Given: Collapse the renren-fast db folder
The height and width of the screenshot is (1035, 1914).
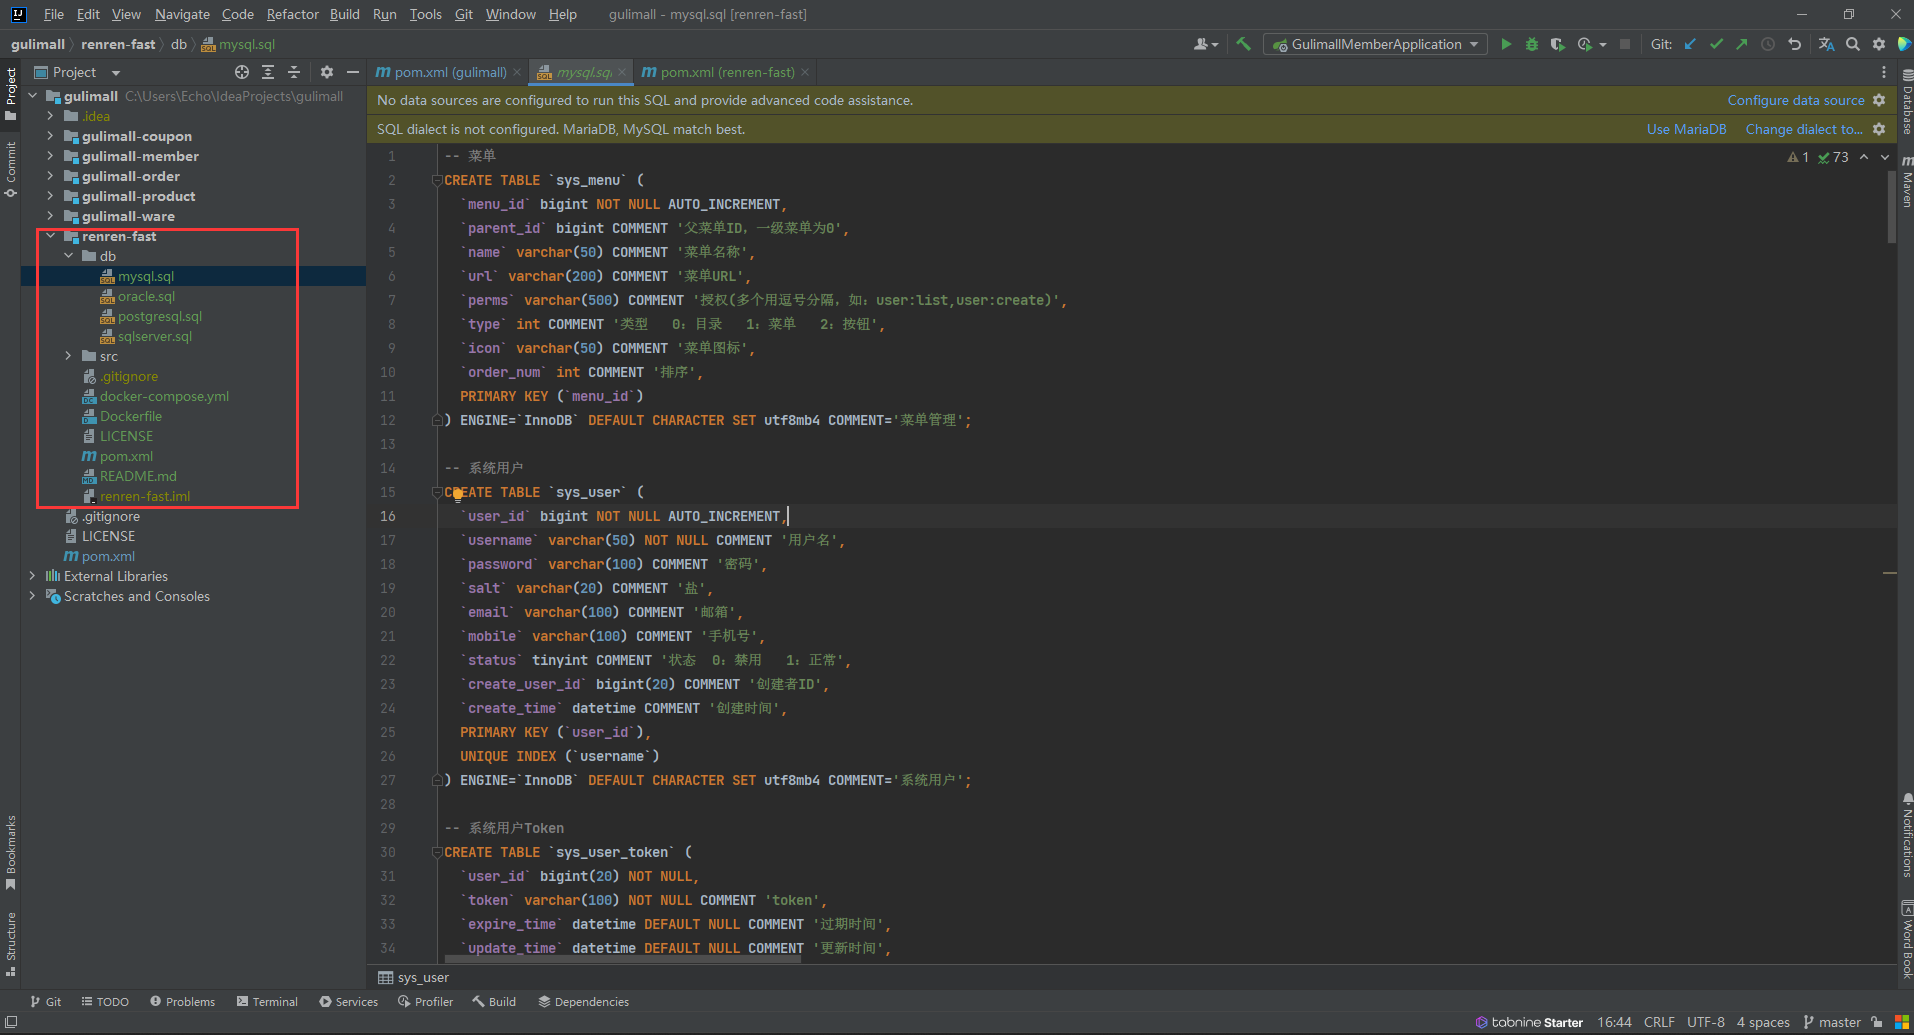Looking at the screenshot, I should pyautogui.click(x=68, y=256).
